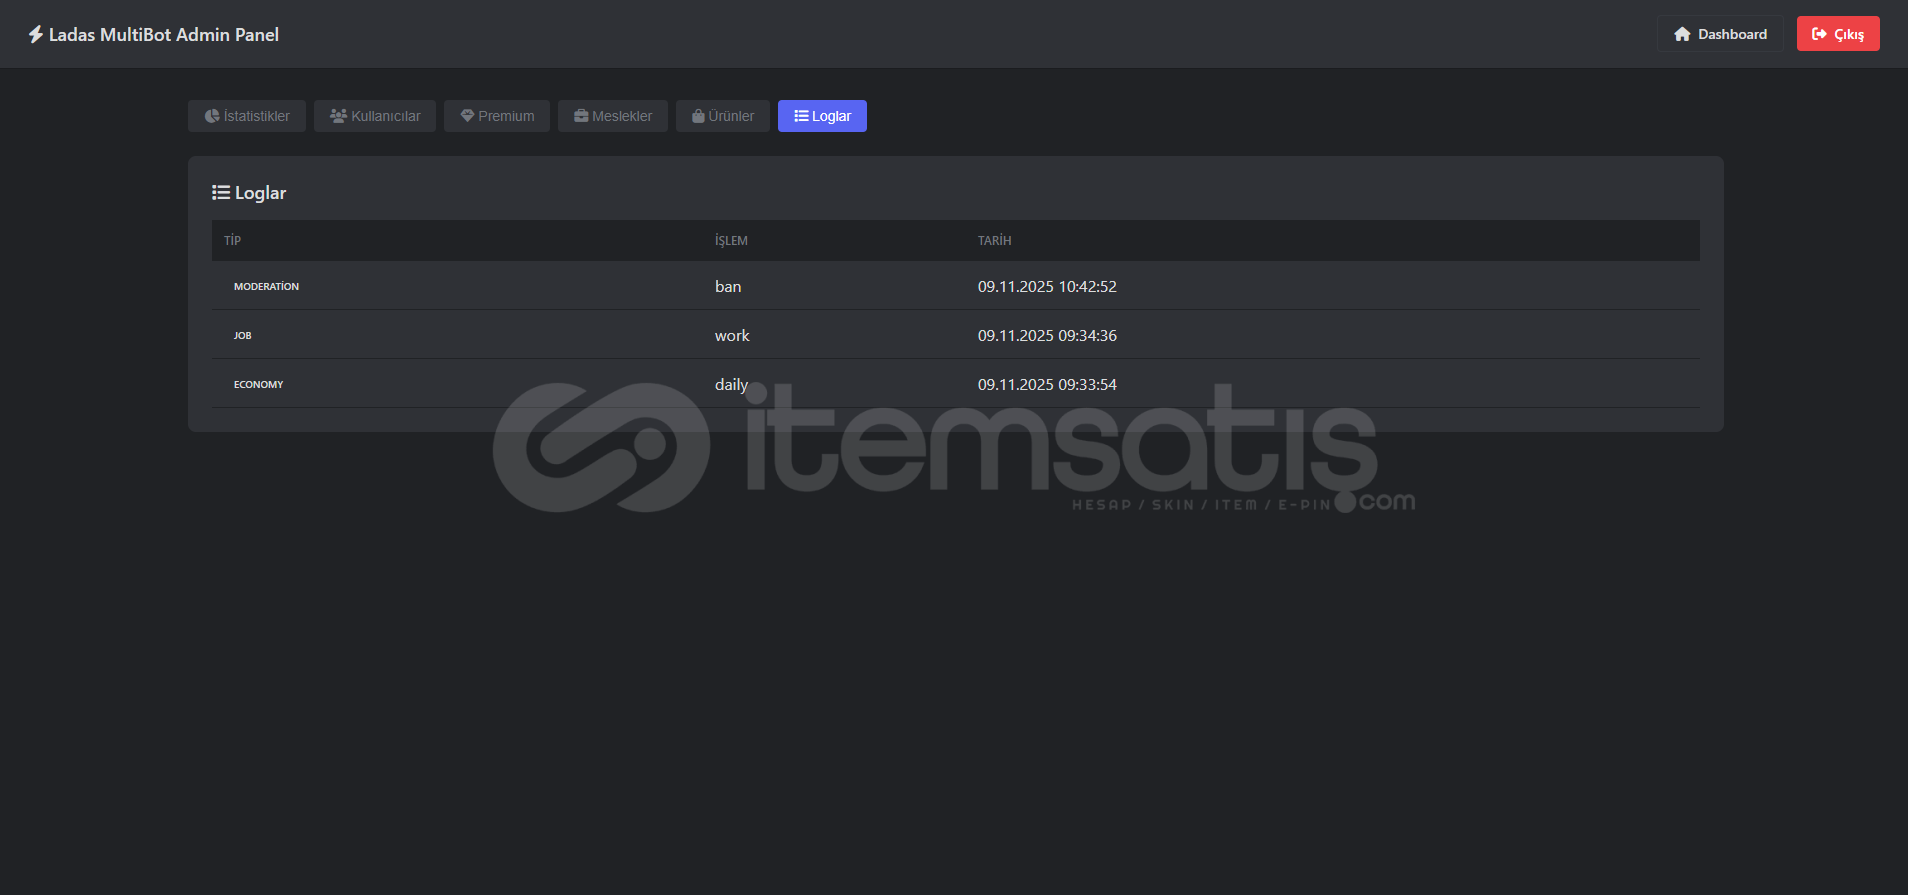Select the MODERATION type badge
The height and width of the screenshot is (895, 1908).
pos(266,287)
